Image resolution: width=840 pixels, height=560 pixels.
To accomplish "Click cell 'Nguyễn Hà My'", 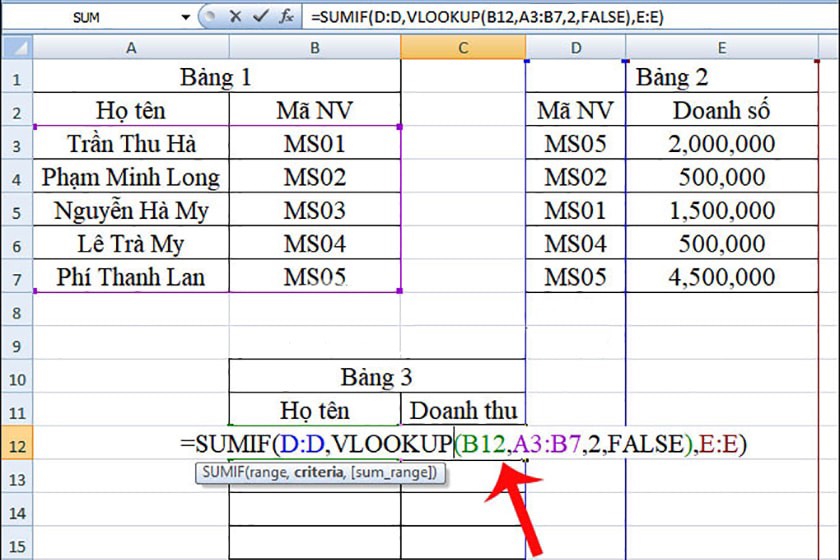I will click(x=131, y=210).
